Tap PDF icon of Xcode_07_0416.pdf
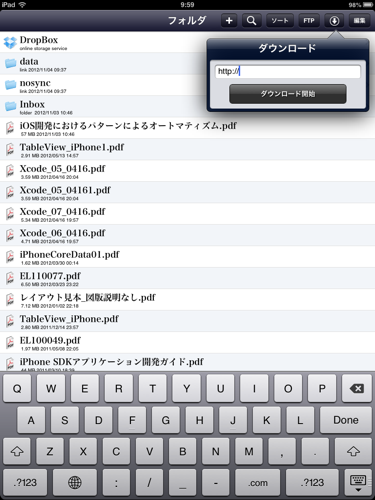This screenshot has width=375, height=500. point(10,213)
